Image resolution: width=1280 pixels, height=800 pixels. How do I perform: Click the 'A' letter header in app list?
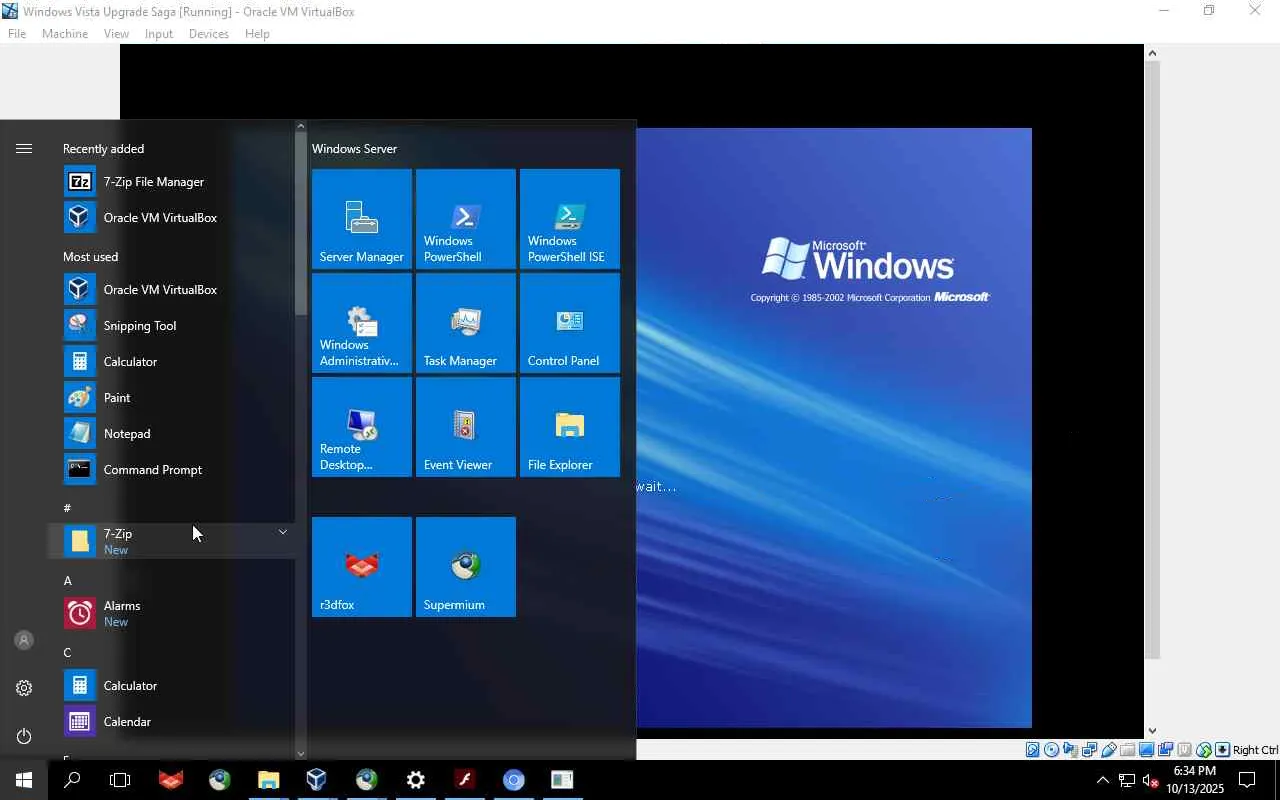pyautogui.click(x=68, y=581)
